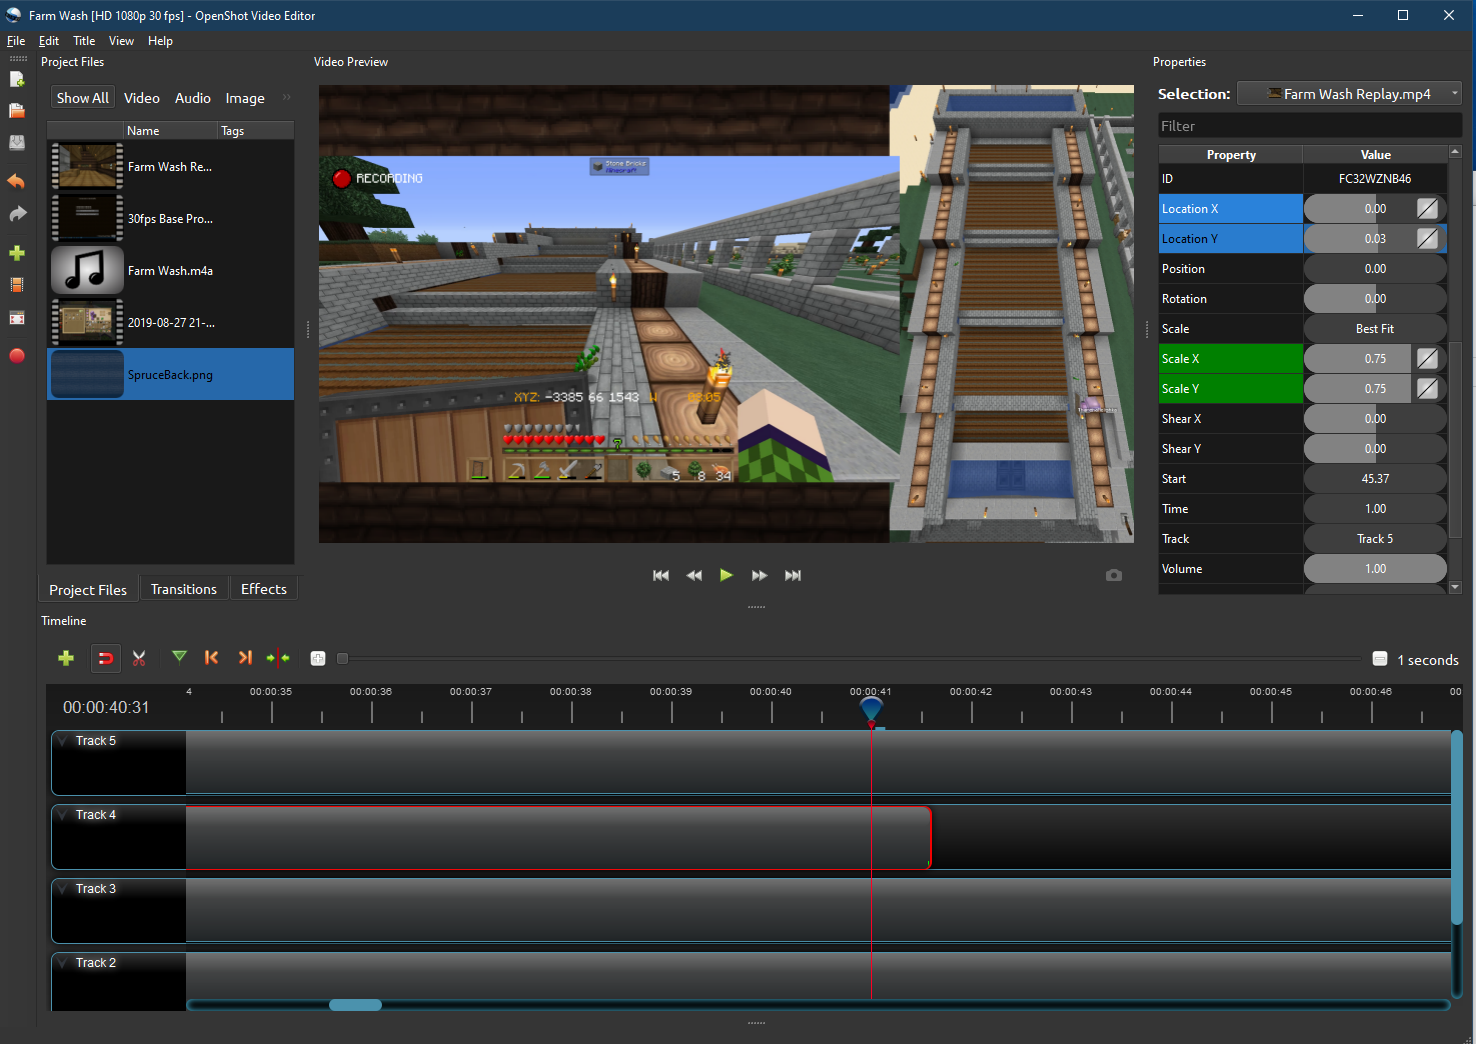Screen dimensions: 1476x1044
Task: Click the zoom in icon on the timeline toolbar
Action: point(318,658)
